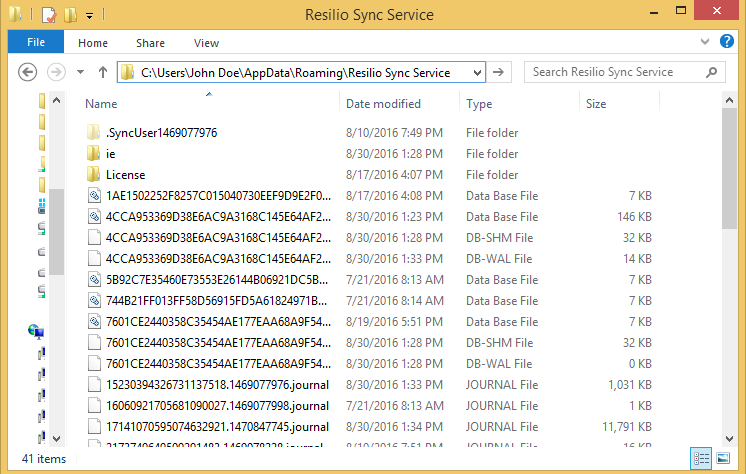Select the 4CCA953369D38 DB-WAL file icon
Screen dimensions: 746x474
click(94, 258)
